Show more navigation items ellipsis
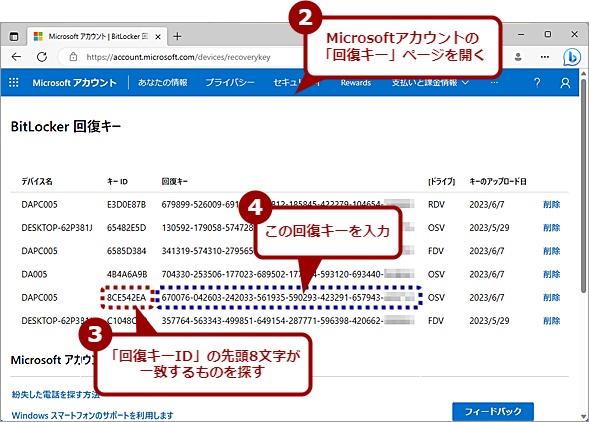 494,82
